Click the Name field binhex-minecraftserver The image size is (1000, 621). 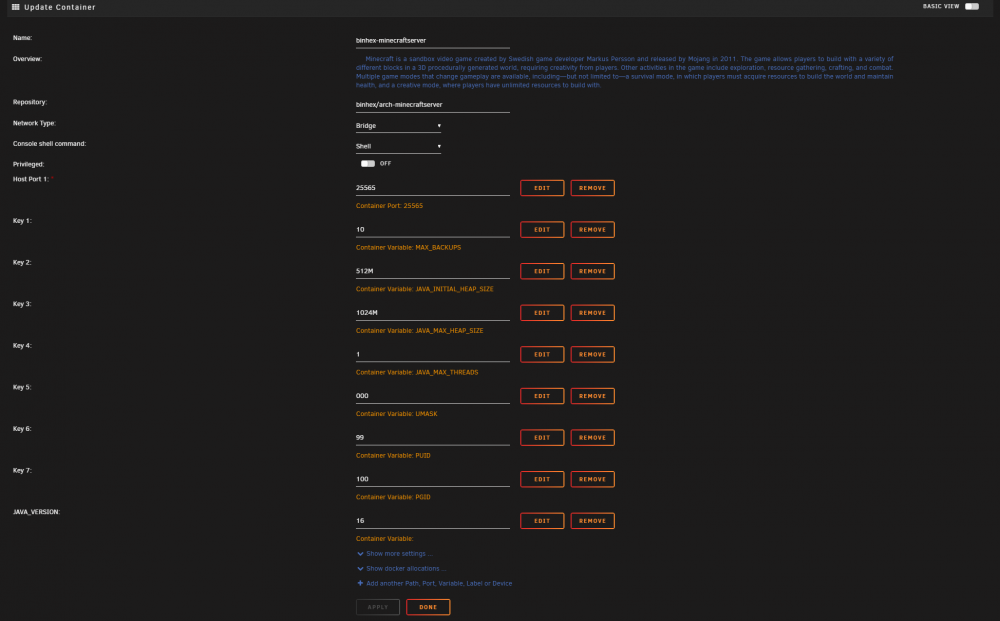click(432, 41)
